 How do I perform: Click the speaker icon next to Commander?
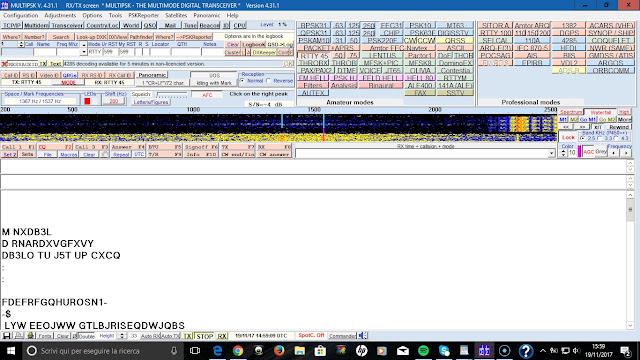[362, 336]
